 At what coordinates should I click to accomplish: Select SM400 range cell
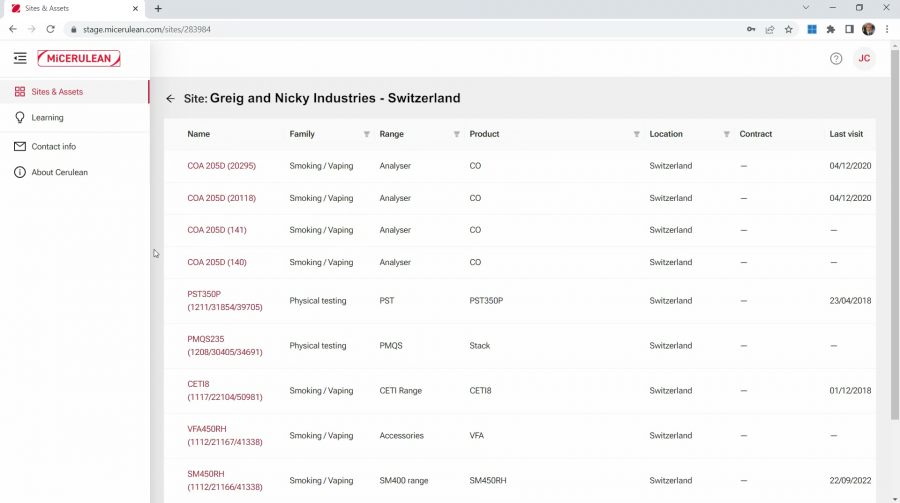pyautogui.click(x=404, y=481)
